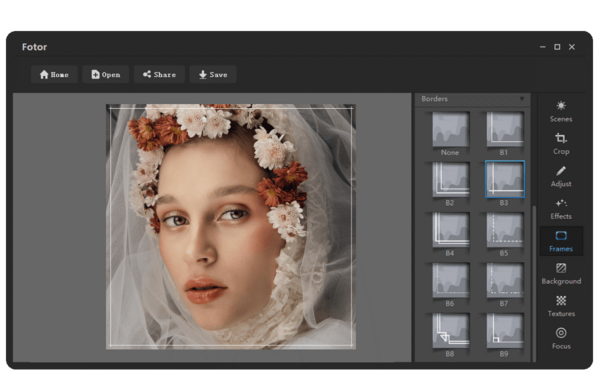600x383 pixels.
Task: Click the Home button
Action: coord(54,74)
